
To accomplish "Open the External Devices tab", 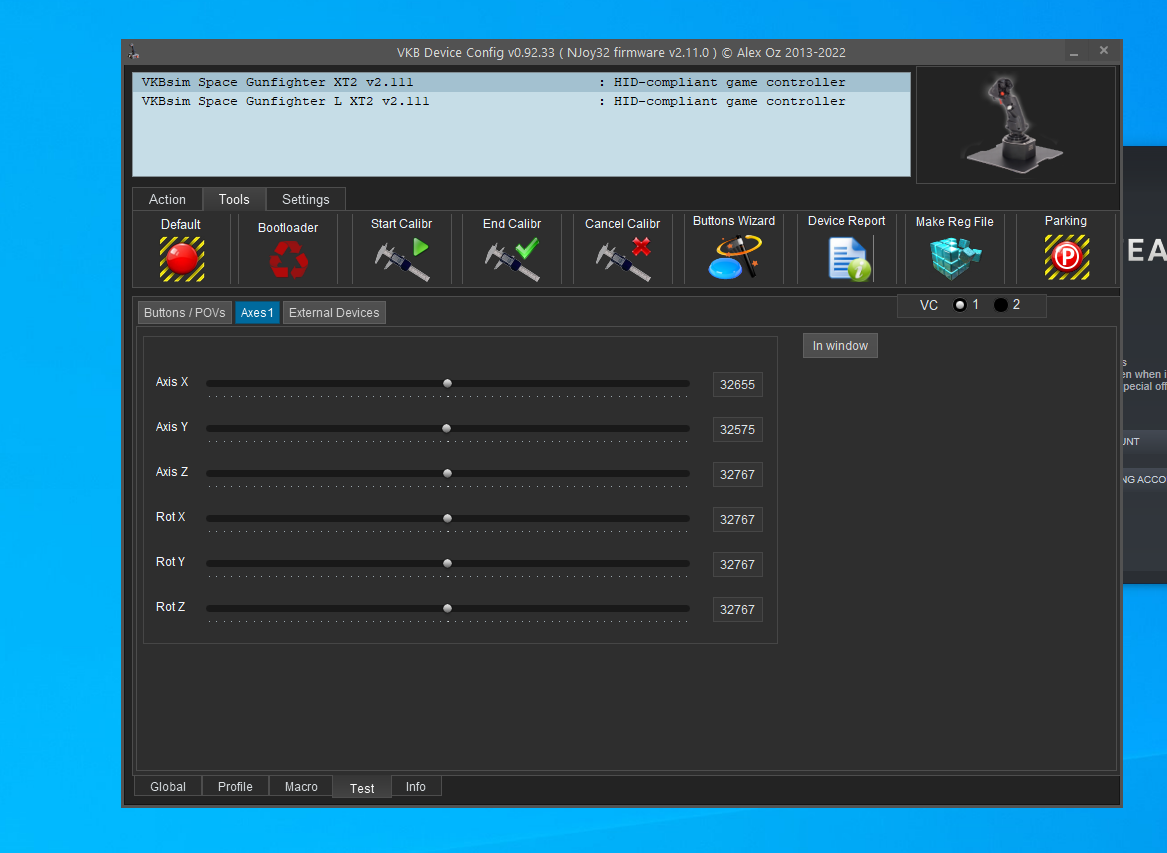I will [334, 313].
